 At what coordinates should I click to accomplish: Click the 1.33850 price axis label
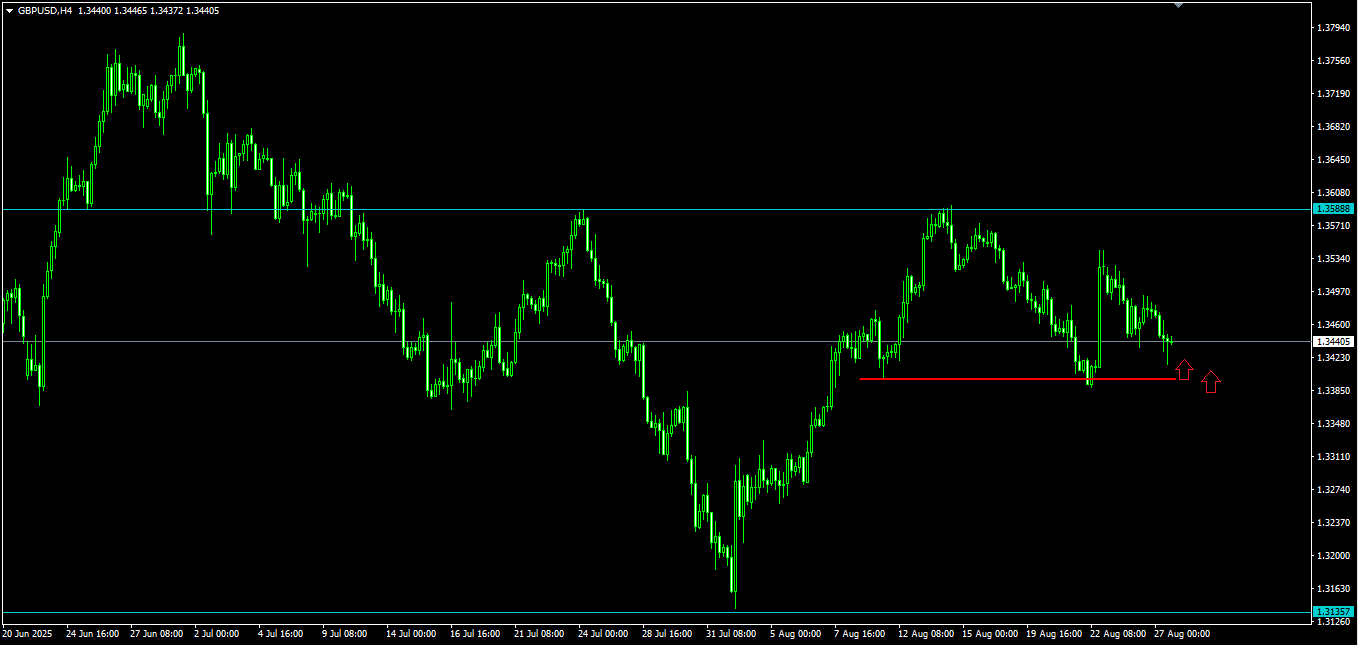pyautogui.click(x=1335, y=391)
